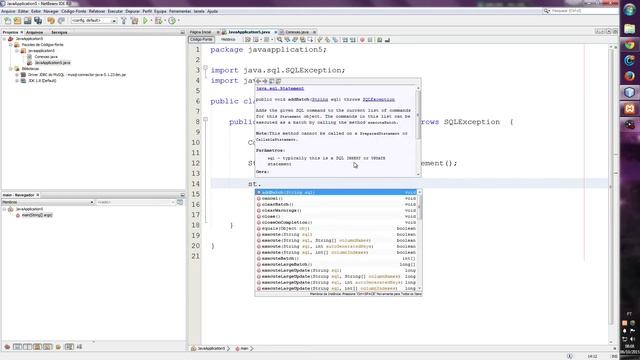Click the Javadoc popup vertical scrollbar

[x=418, y=131]
